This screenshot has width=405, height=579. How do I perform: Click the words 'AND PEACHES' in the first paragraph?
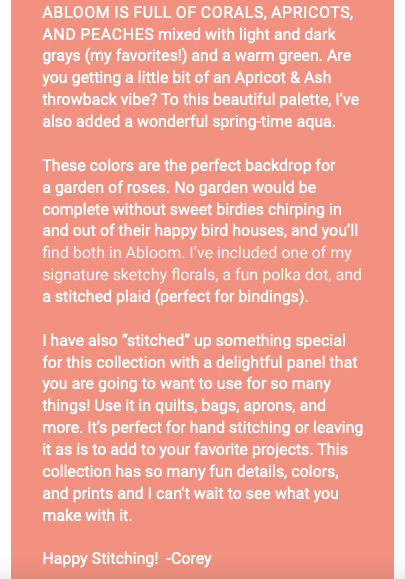98,34
